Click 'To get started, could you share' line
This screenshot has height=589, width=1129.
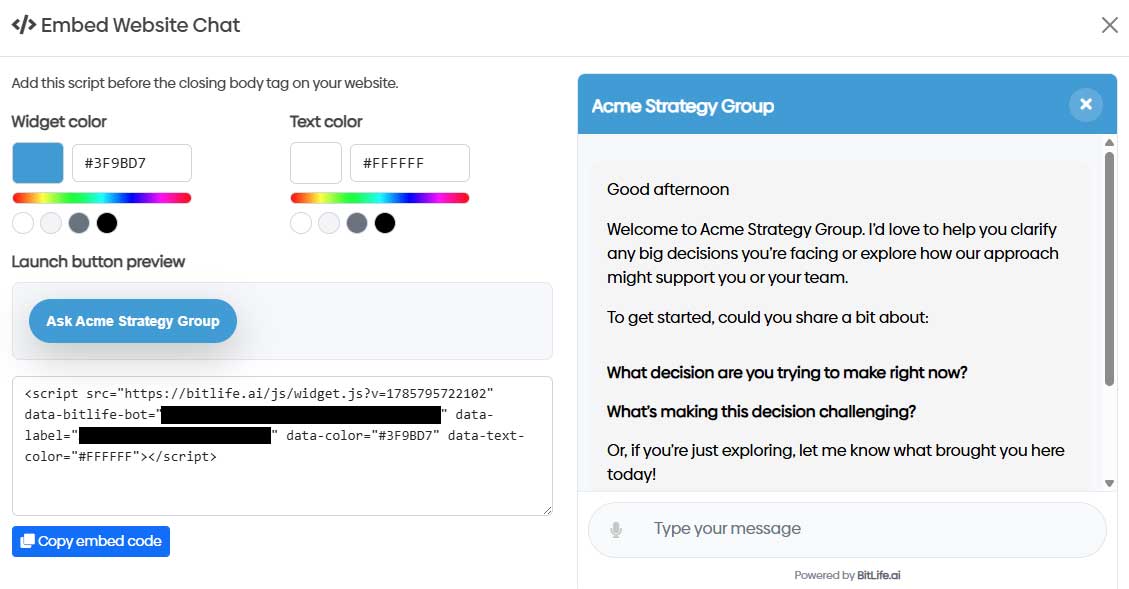pyautogui.click(x=768, y=318)
